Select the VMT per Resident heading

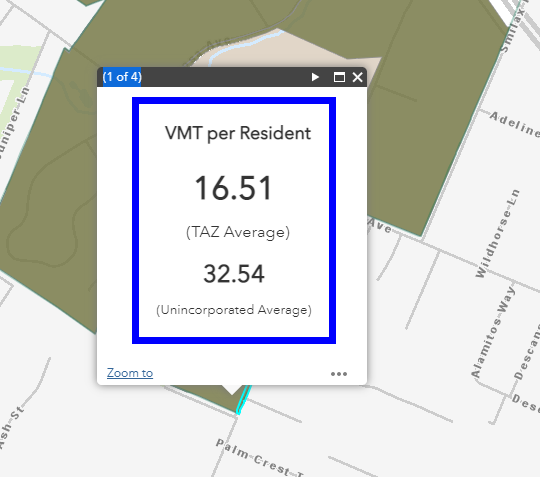[x=238, y=133]
